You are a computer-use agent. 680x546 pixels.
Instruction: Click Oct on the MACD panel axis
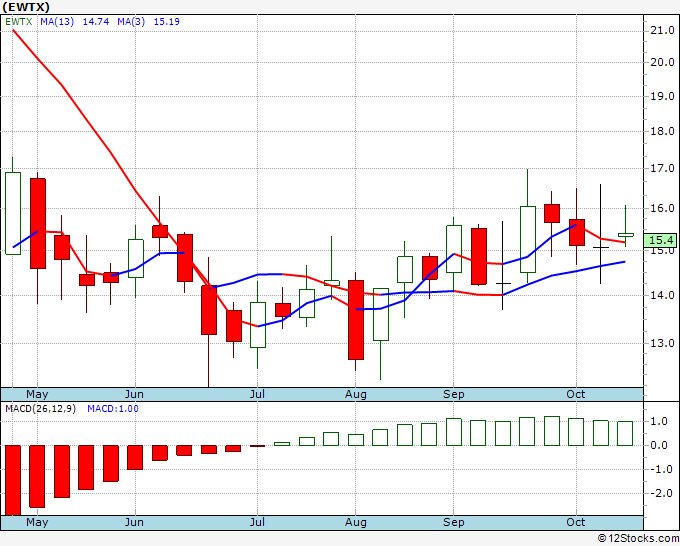pos(575,522)
